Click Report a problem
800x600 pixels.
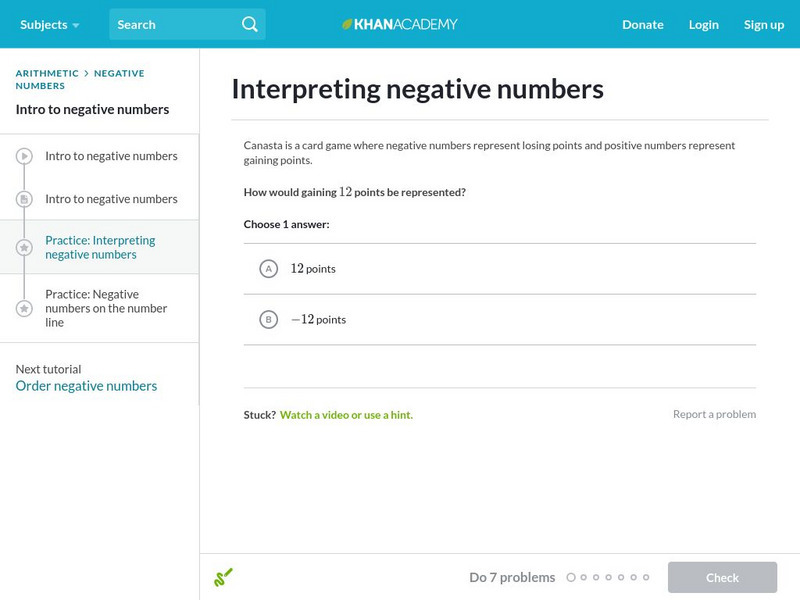[x=714, y=414]
